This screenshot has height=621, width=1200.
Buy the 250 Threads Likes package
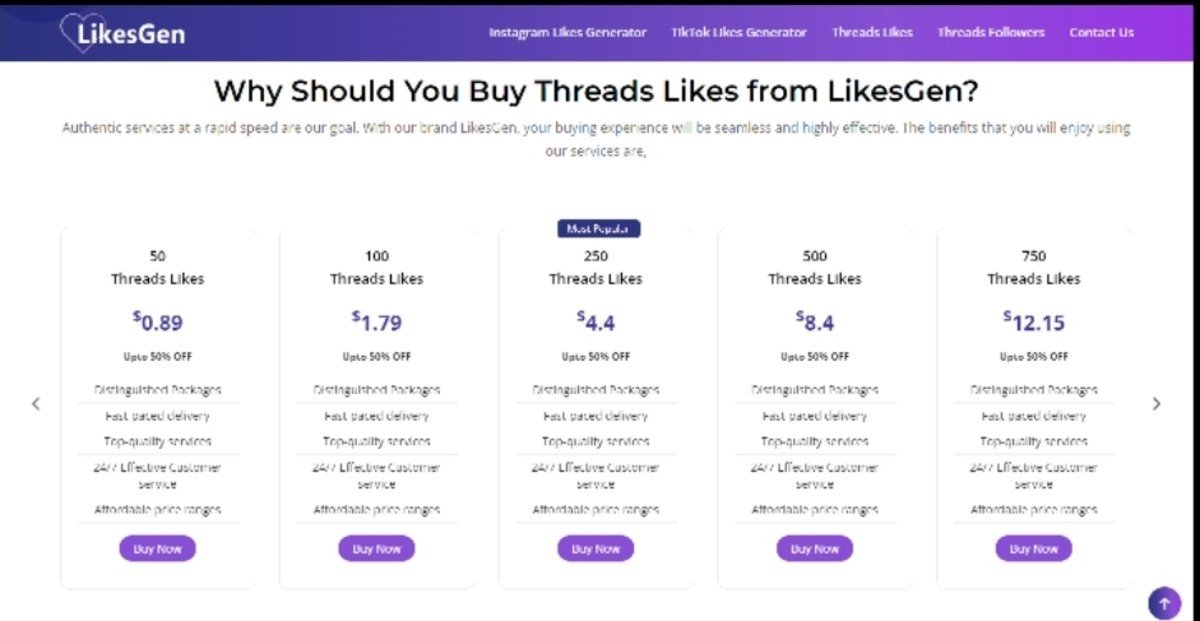point(595,548)
